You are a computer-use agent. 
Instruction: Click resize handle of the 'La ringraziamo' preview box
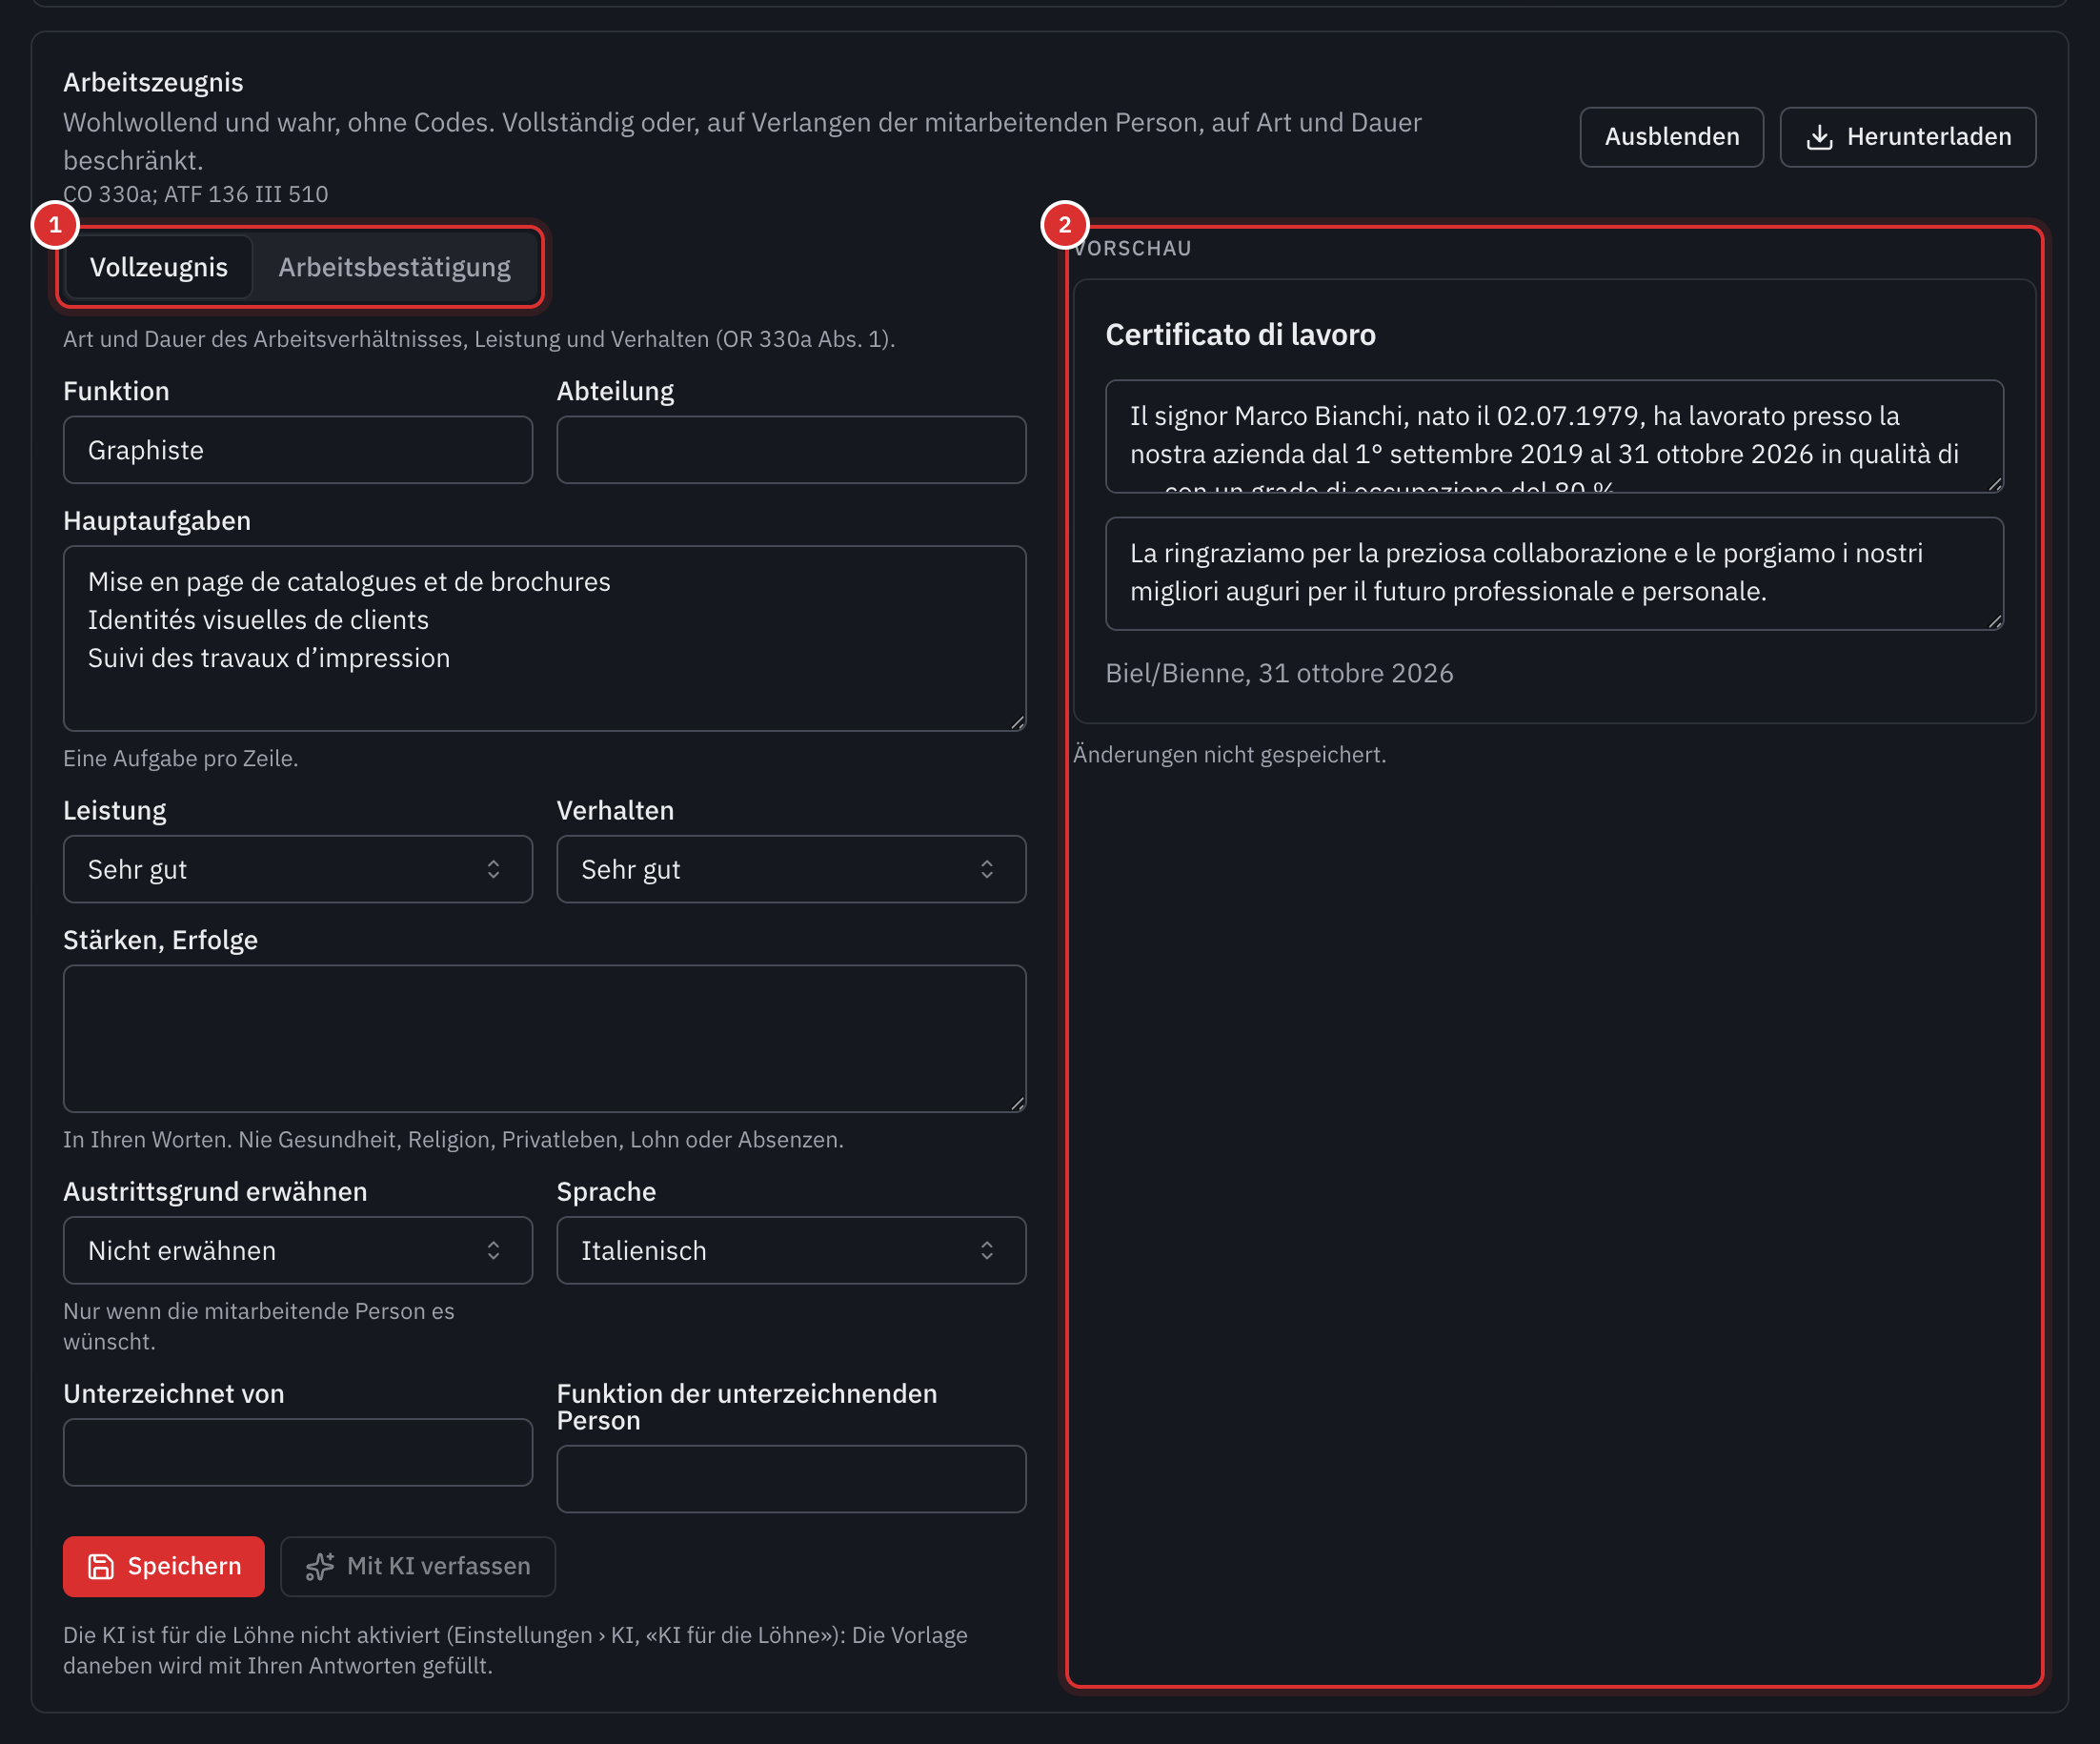click(x=1995, y=621)
